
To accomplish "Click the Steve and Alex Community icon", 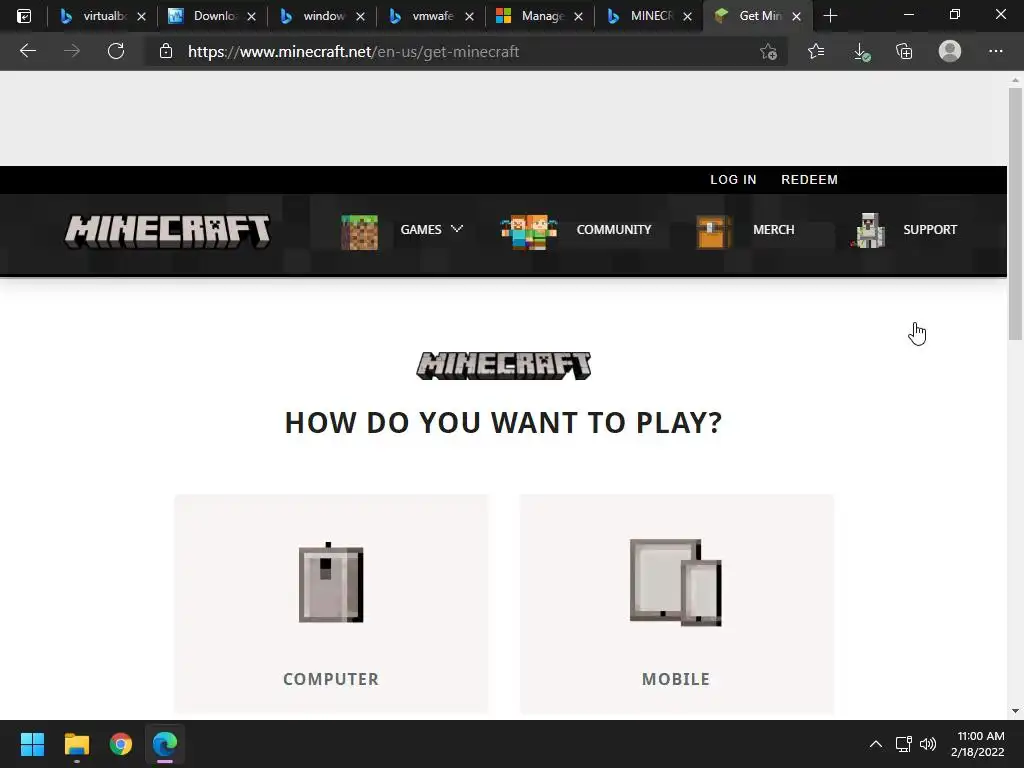I will (528, 231).
